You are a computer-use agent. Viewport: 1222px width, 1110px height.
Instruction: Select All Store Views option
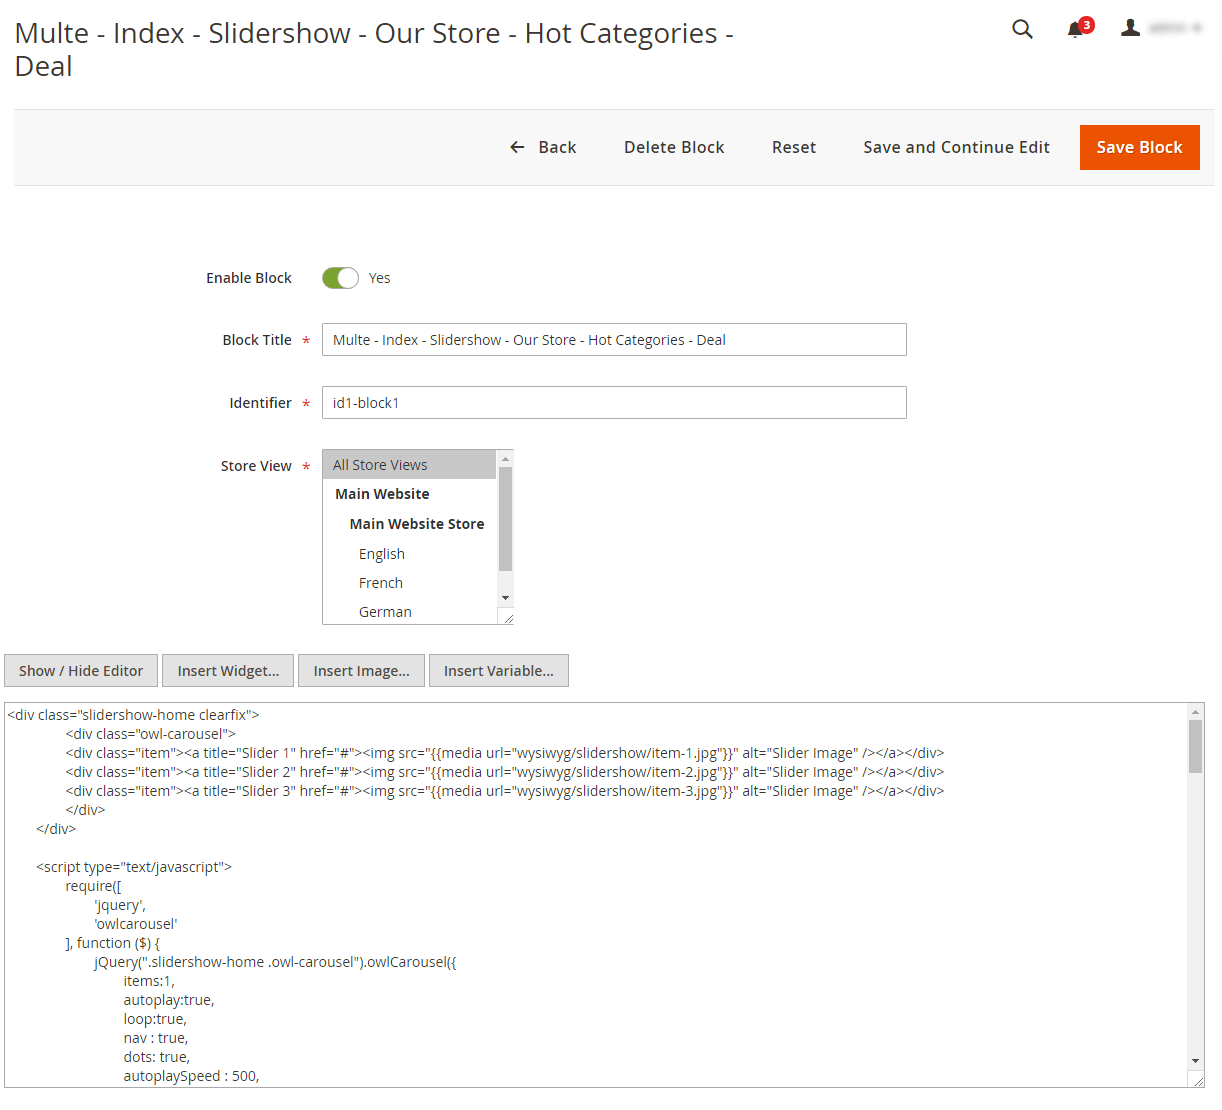click(x=409, y=465)
